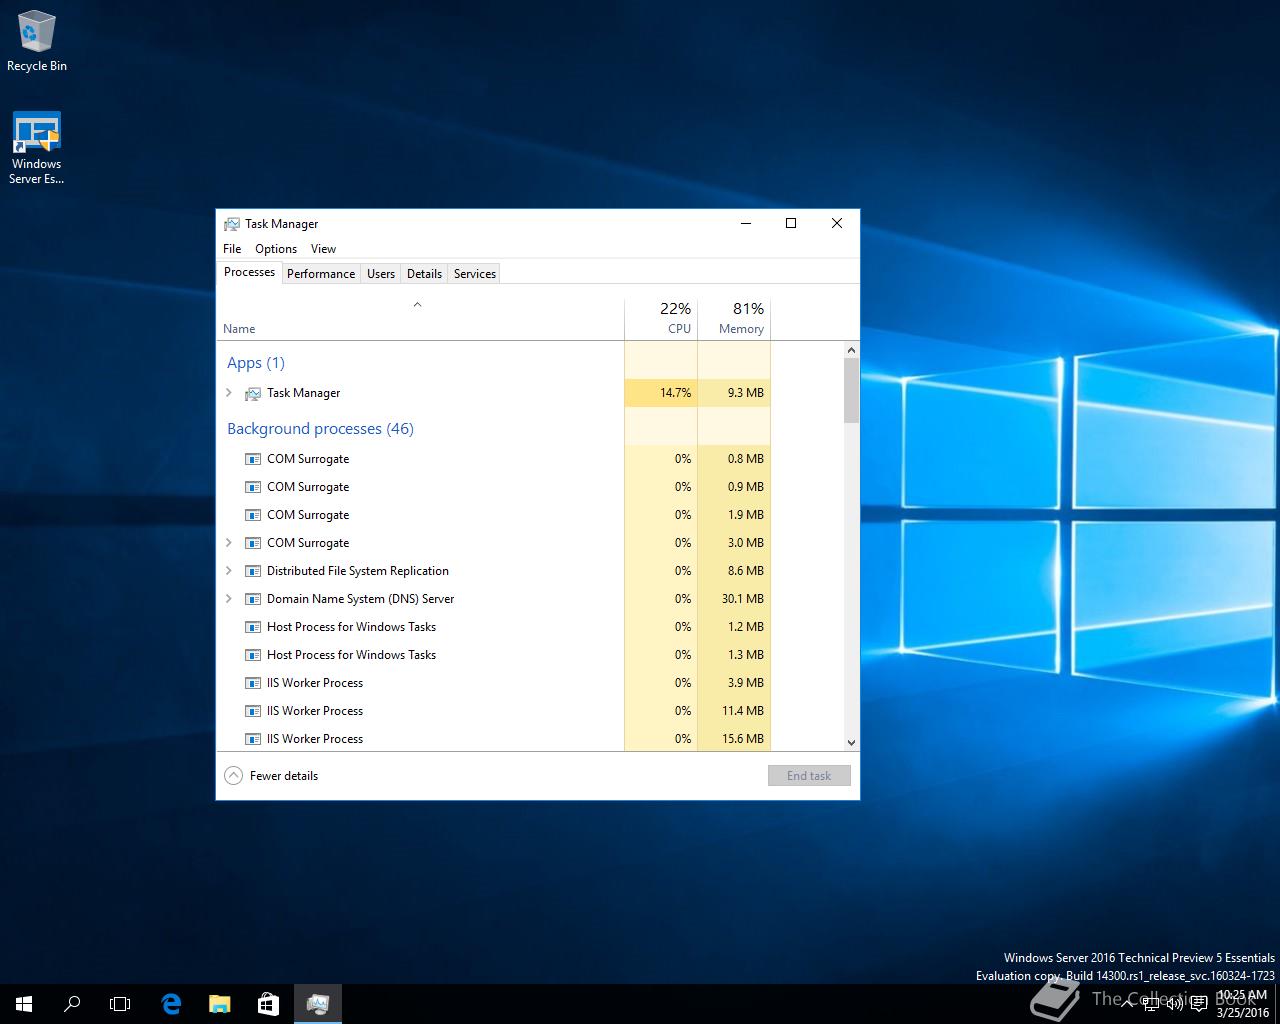This screenshot has width=1280, height=1024.
Task: Click the End task button
Action: tap(809, 776)
